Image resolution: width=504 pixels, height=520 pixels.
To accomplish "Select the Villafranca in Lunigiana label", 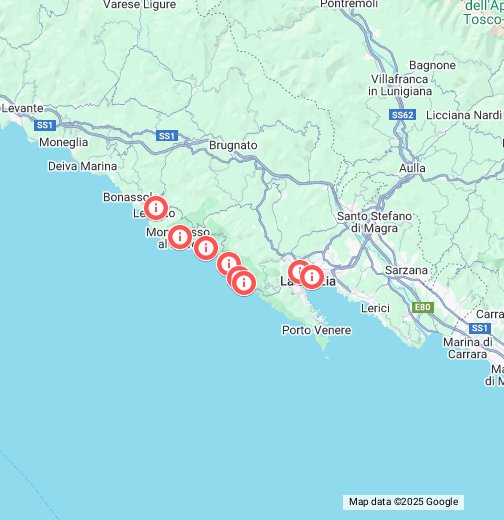I will [x=400, y=85].
